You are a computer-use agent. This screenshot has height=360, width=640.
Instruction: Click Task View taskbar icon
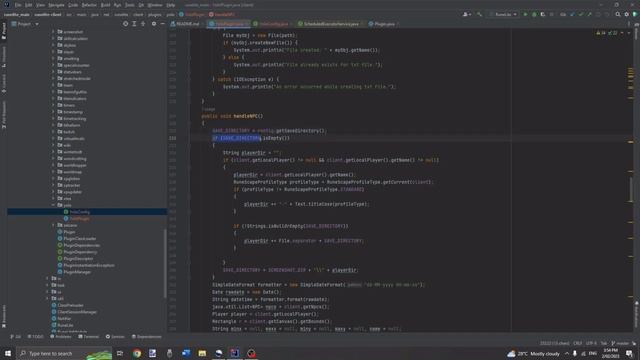coord(120,353)
